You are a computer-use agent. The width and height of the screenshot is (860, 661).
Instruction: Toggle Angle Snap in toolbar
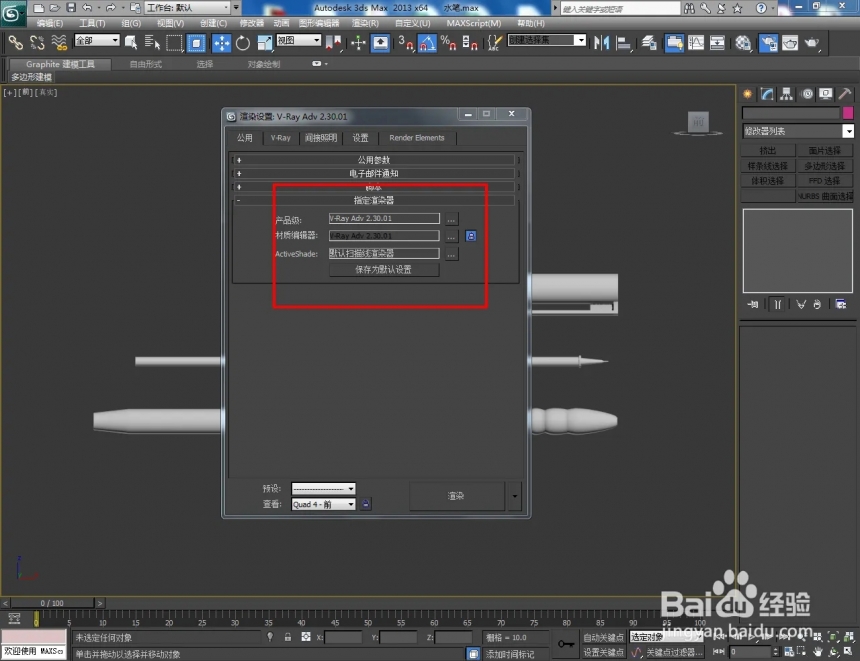427,43
